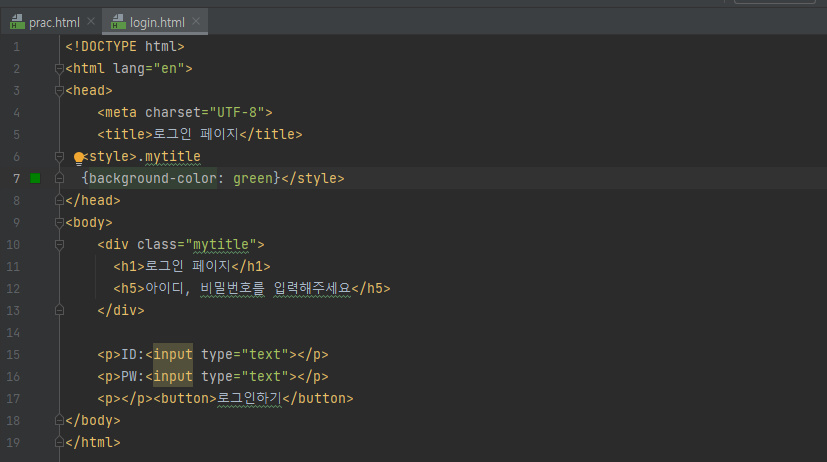Click the highlighted input on the PW line
Screen dimensions: 827x462
[x=172, y=377]
